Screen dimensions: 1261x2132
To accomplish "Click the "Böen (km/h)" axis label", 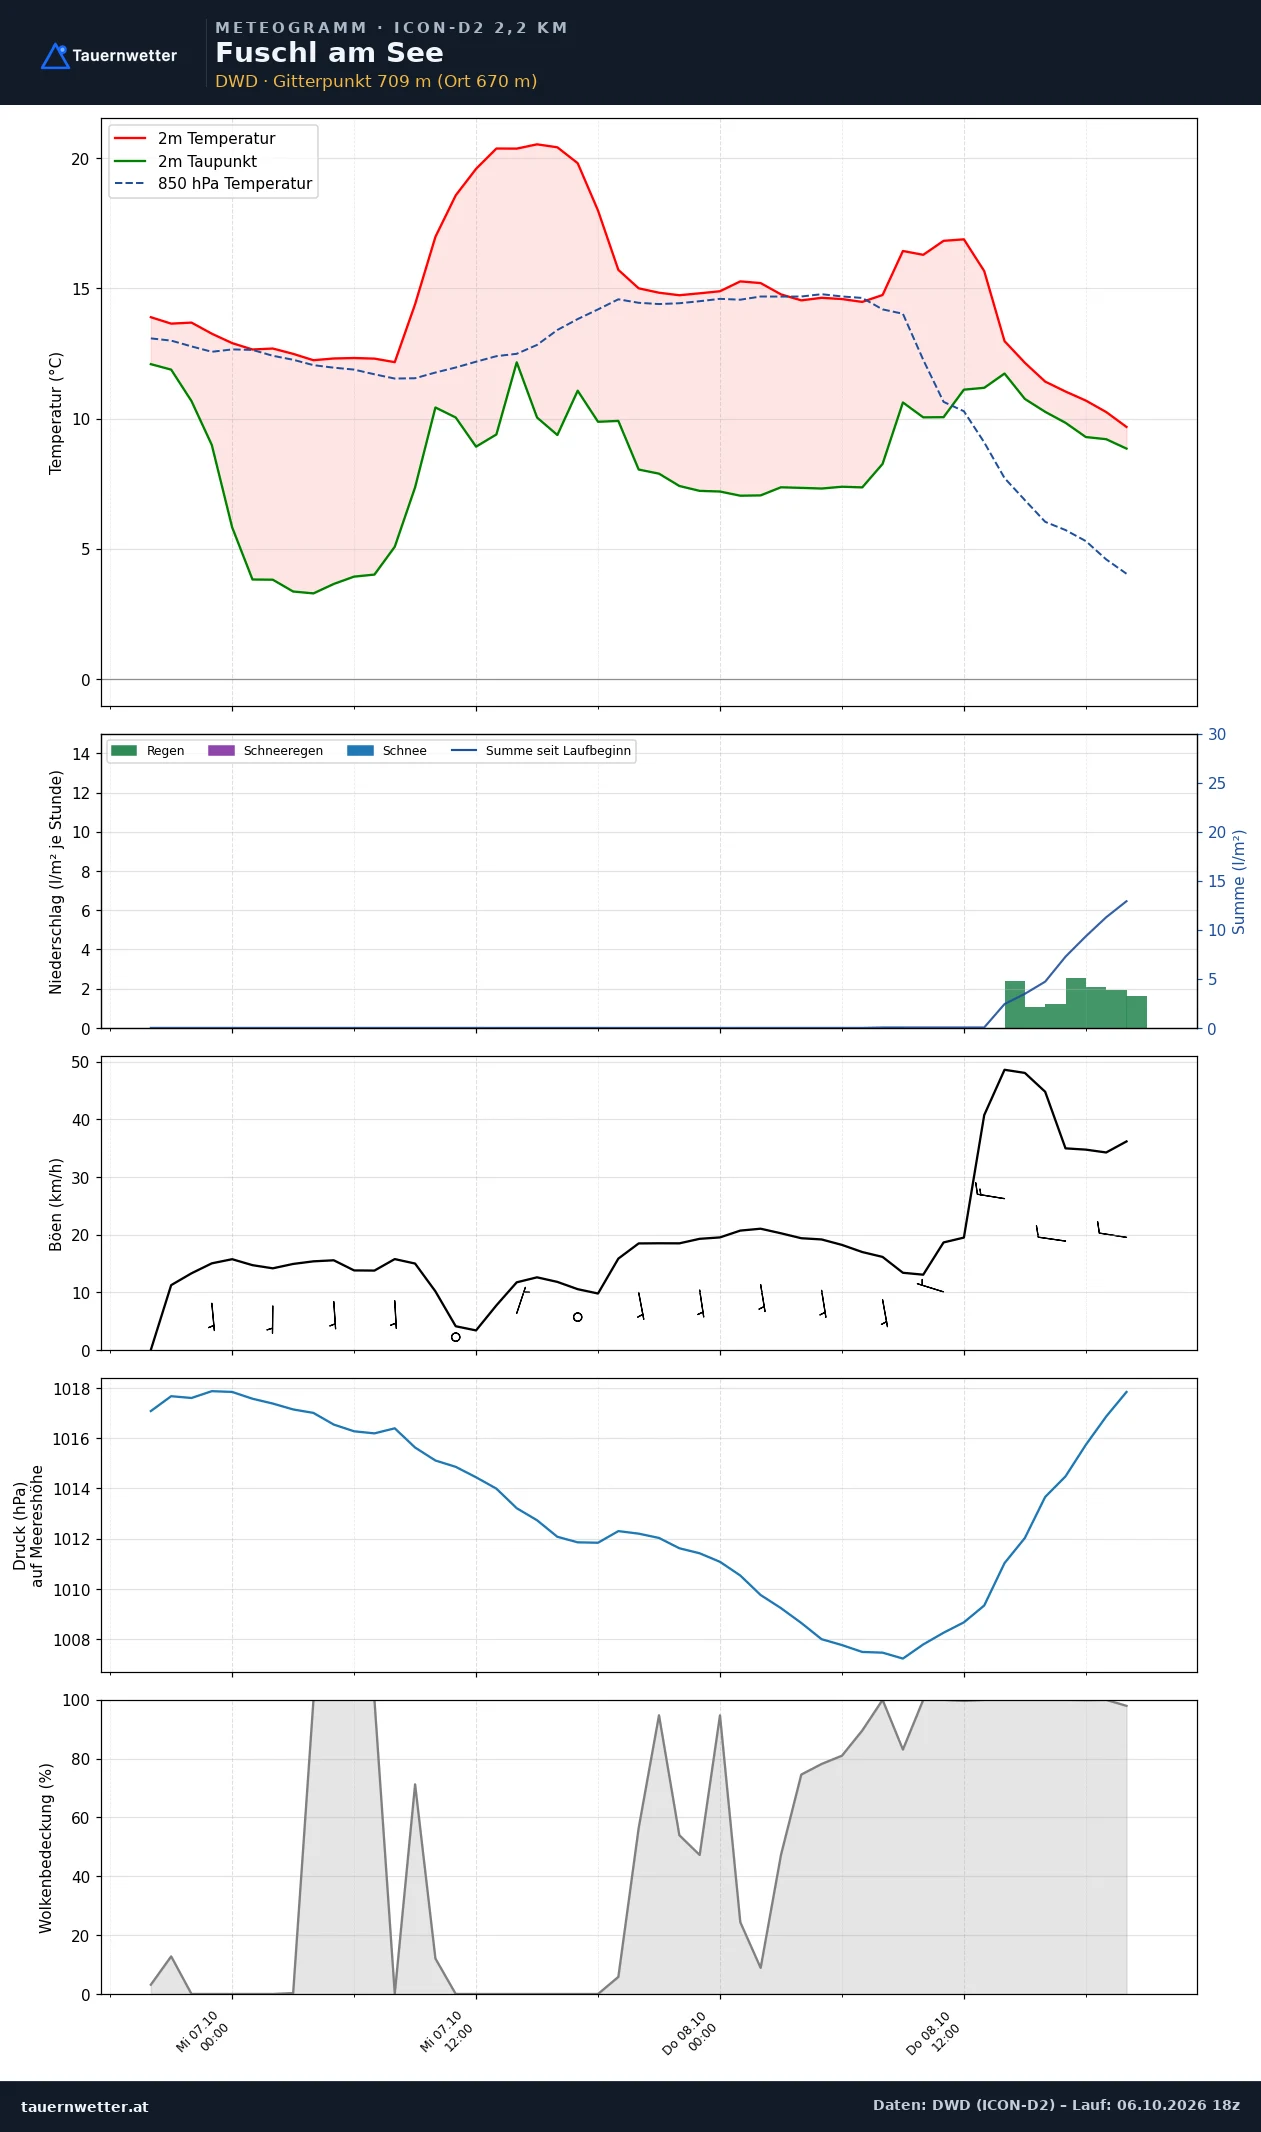I will (56, 1204).
